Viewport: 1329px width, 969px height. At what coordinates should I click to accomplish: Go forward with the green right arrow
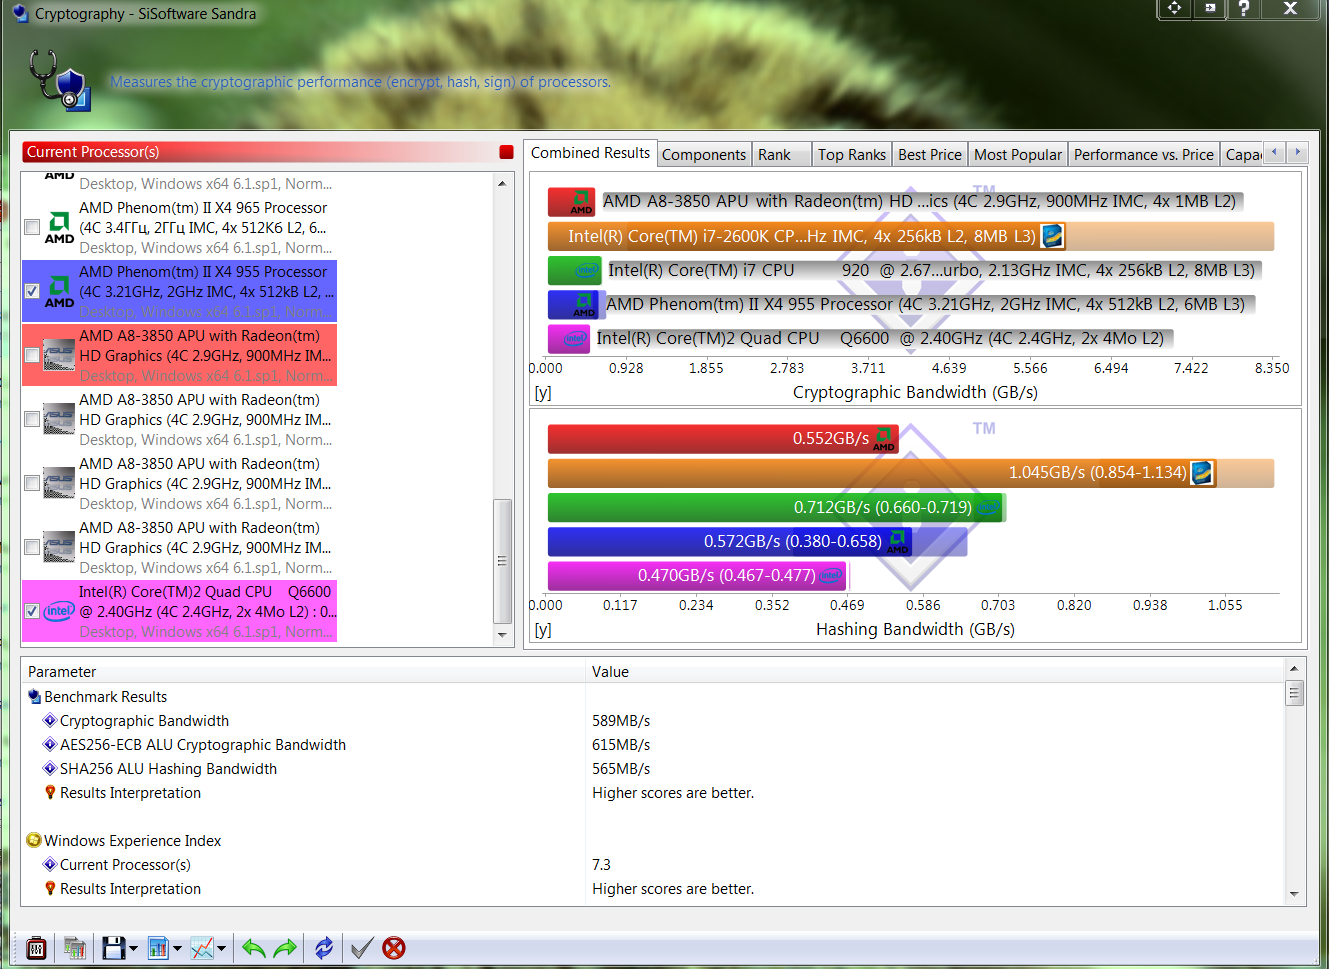[x=286, y=948]
